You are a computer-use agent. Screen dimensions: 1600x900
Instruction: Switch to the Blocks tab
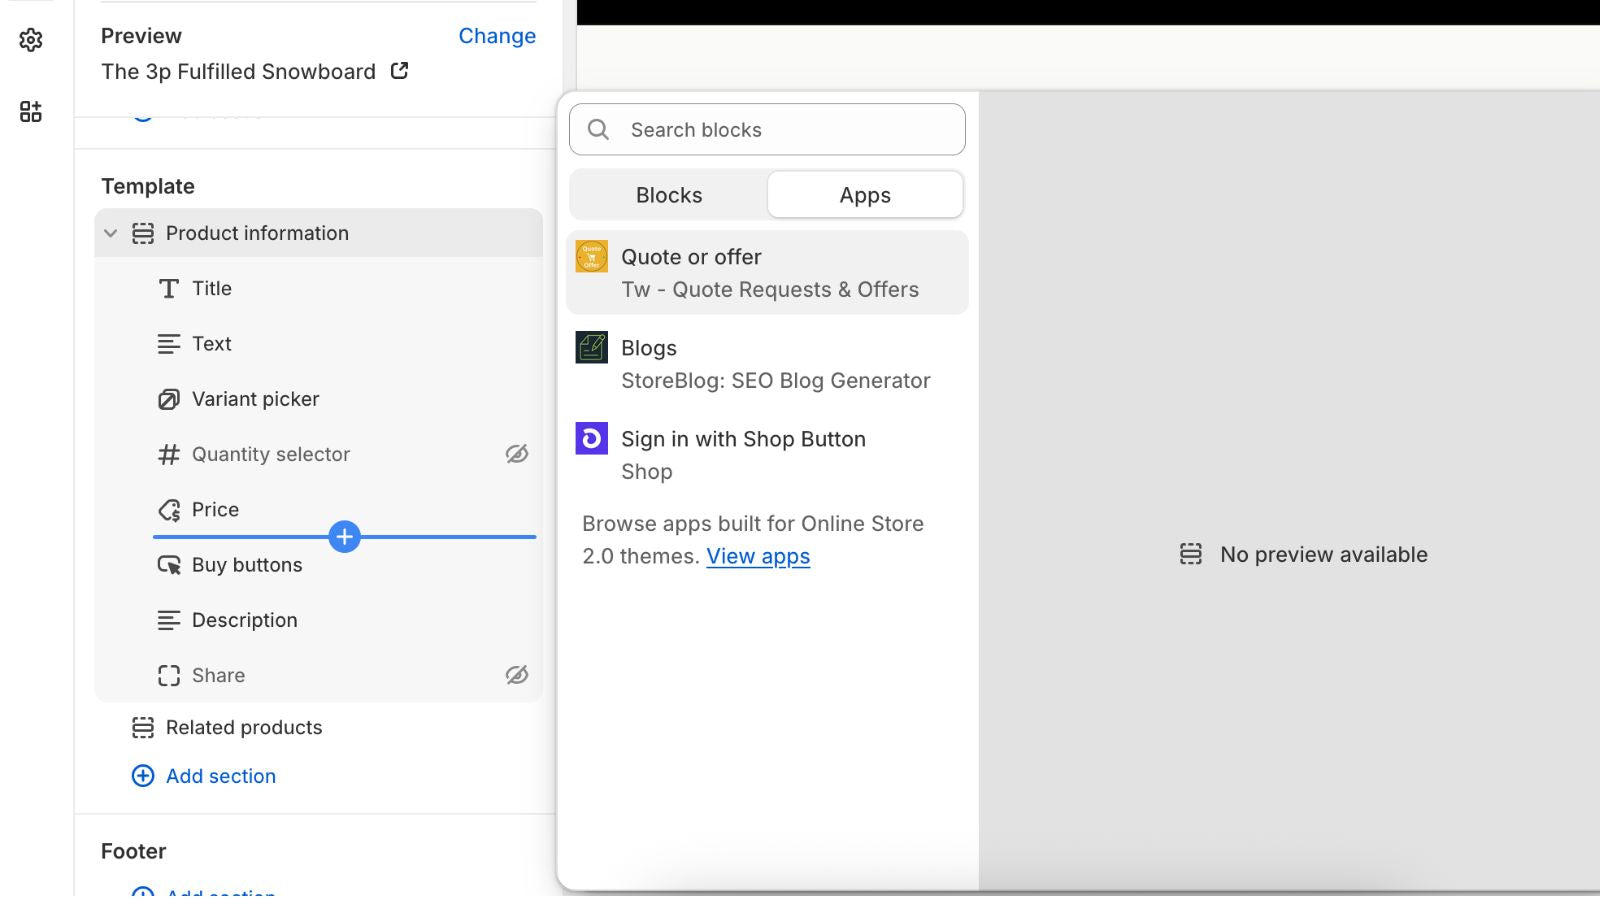[669, 195]
